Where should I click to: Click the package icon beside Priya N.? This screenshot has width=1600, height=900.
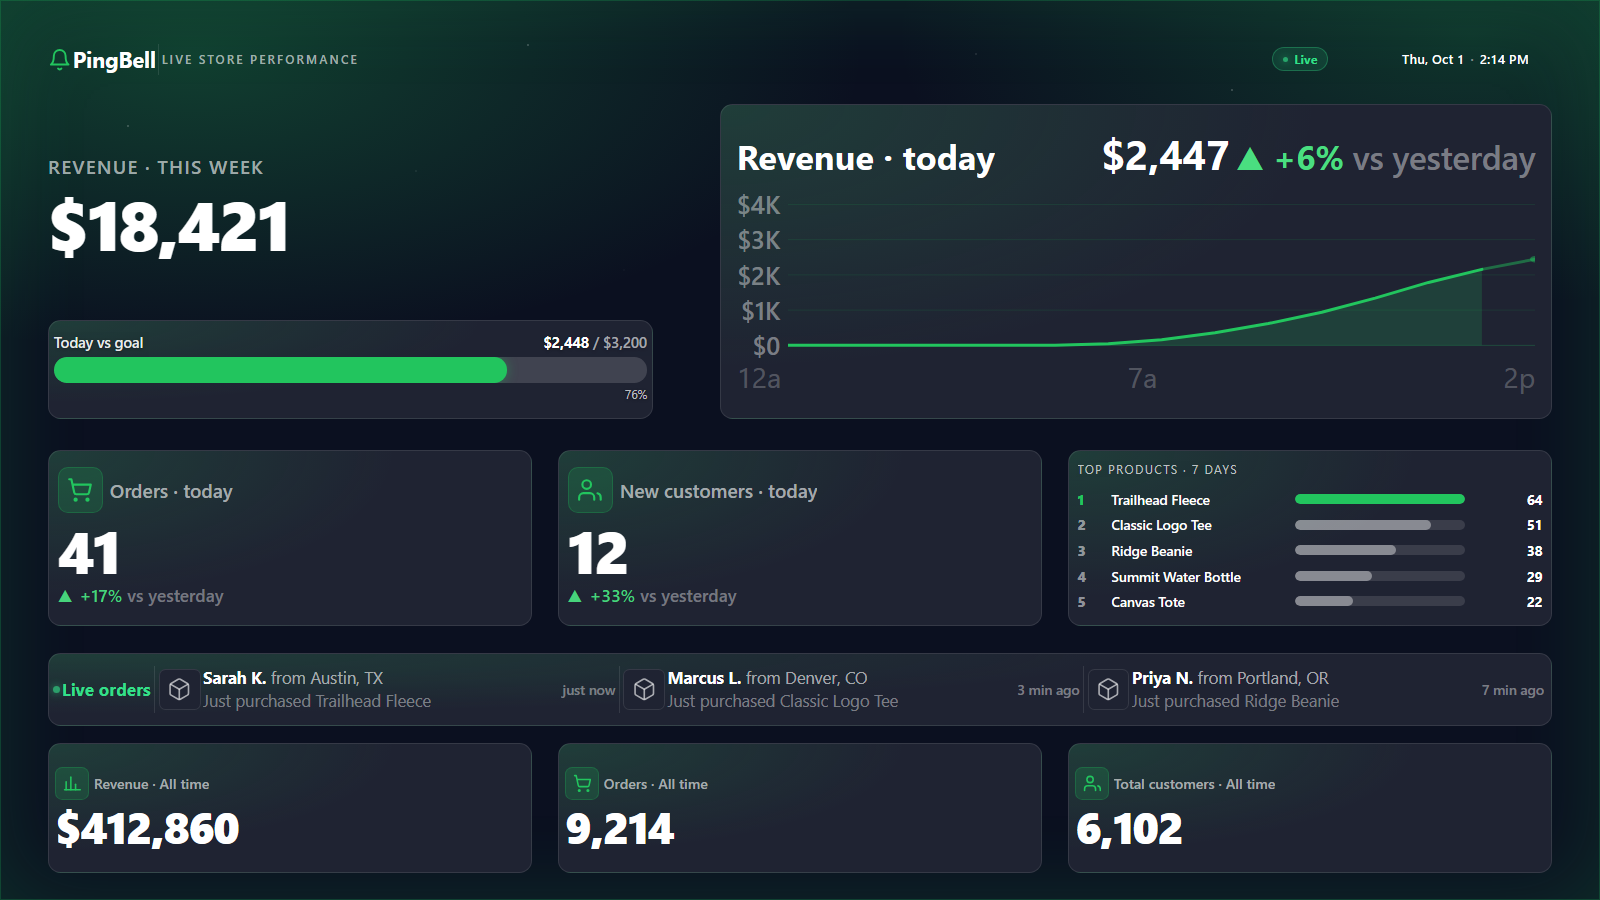pyautogui.click(x=1108, y=690)
